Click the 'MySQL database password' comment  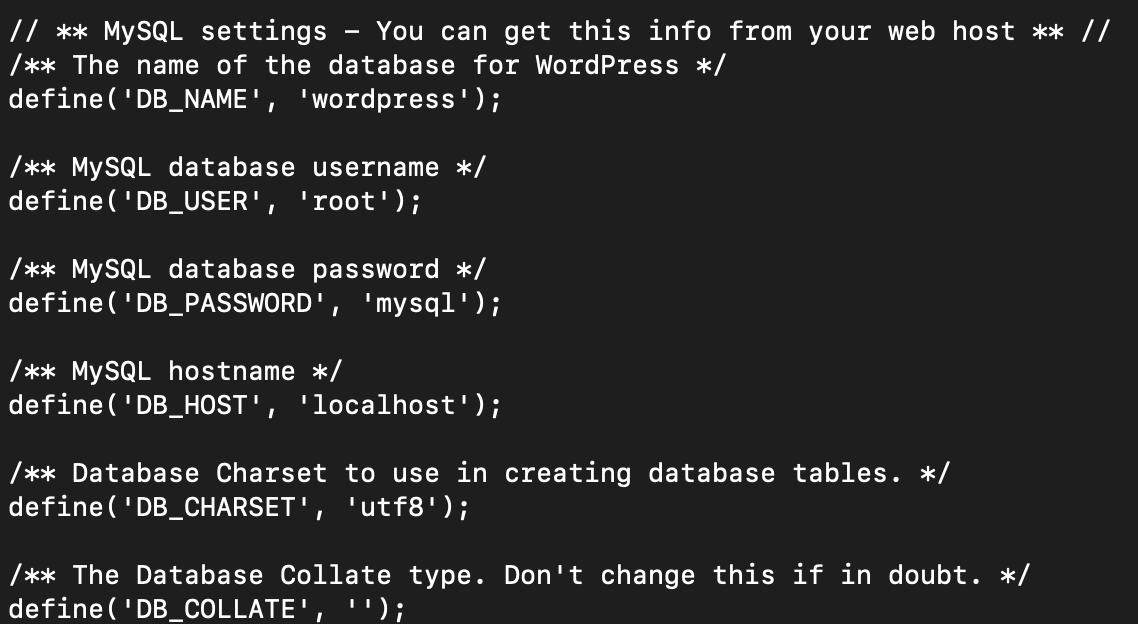tap(256, 270)
